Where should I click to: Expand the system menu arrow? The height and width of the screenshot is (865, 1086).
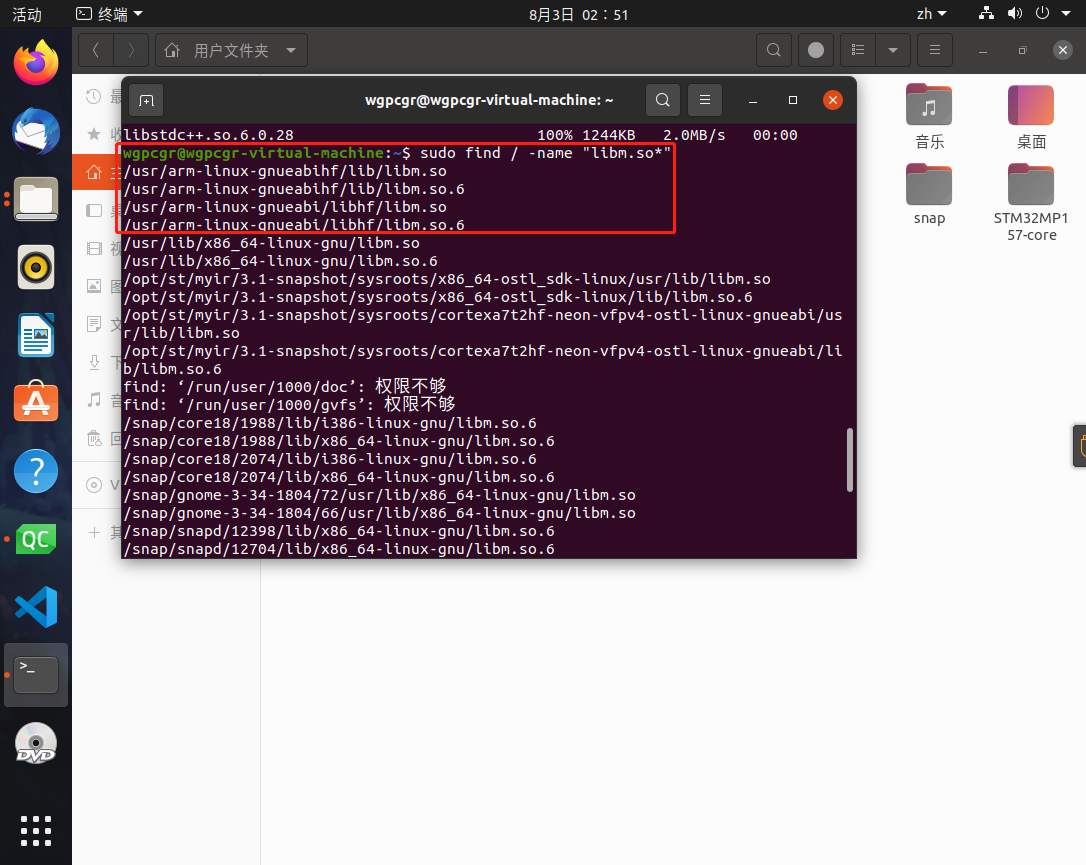(1066, 13)
